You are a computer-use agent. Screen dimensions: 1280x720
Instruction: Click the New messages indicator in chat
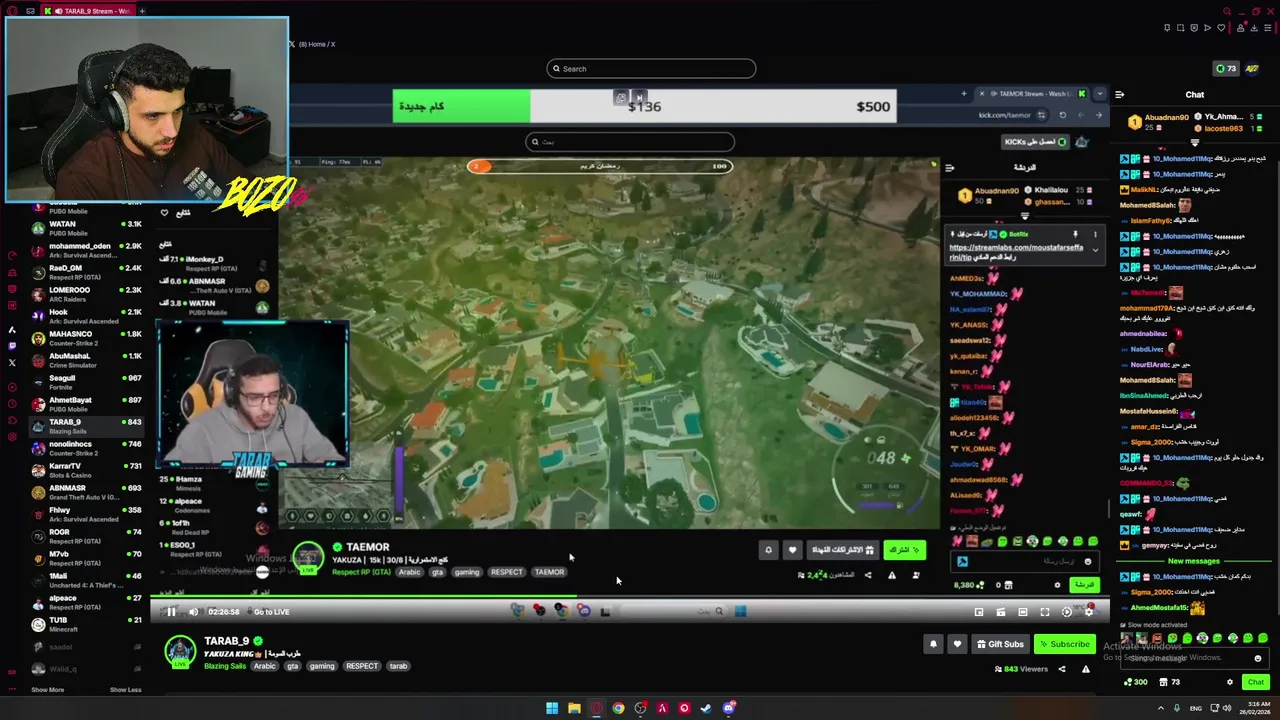click(x=1194, y=561)
